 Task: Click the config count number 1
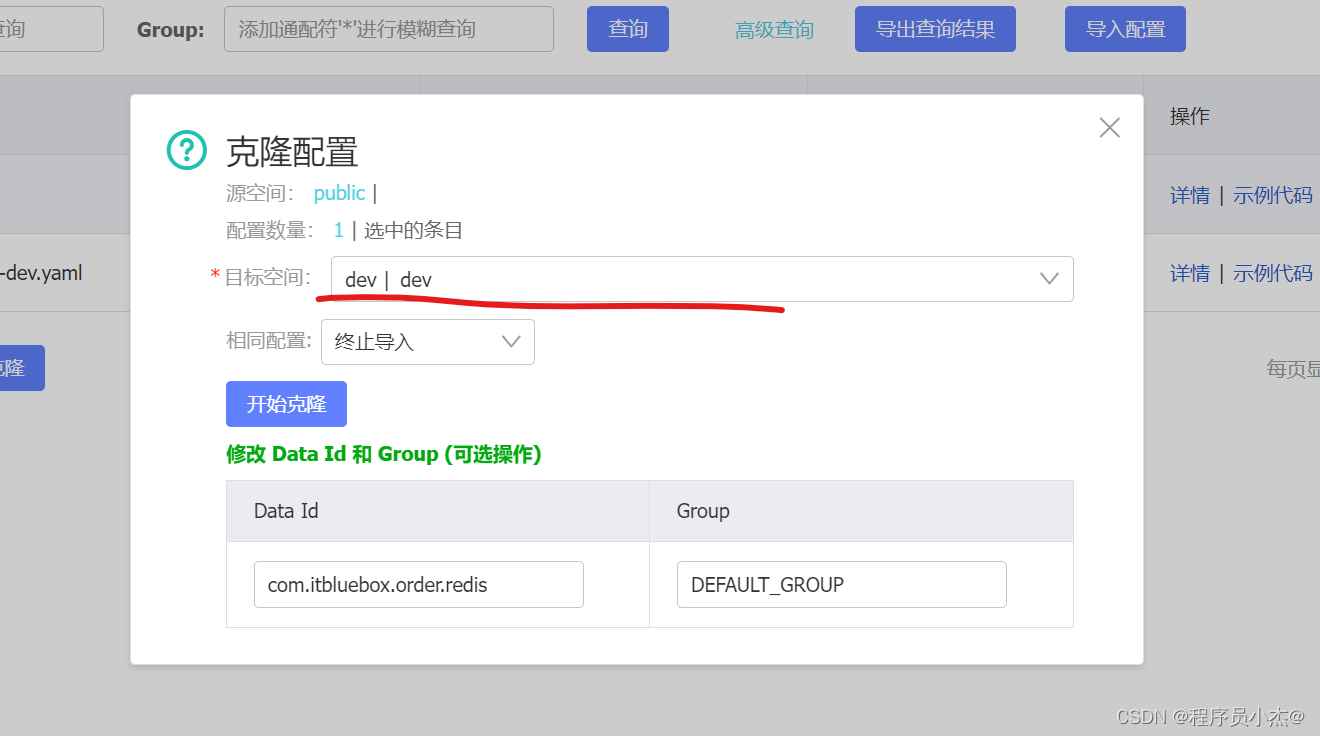[339, 231]
